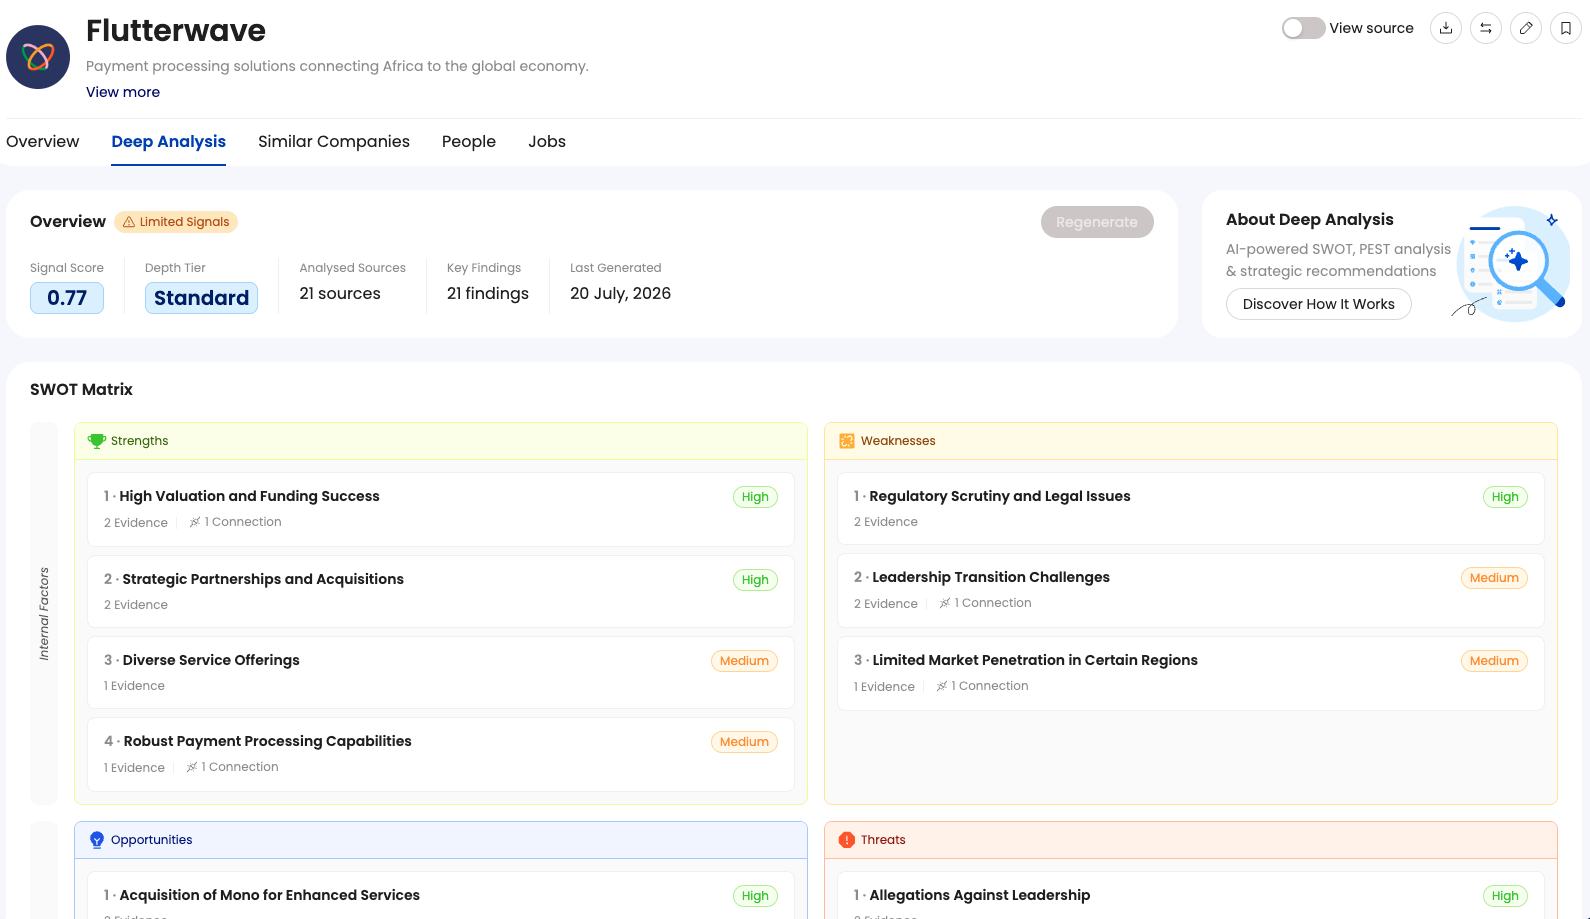Image resolution: width=1590 pixels, height=919 pixels.
Task: Click the Strengths section header
Action: 441,441
